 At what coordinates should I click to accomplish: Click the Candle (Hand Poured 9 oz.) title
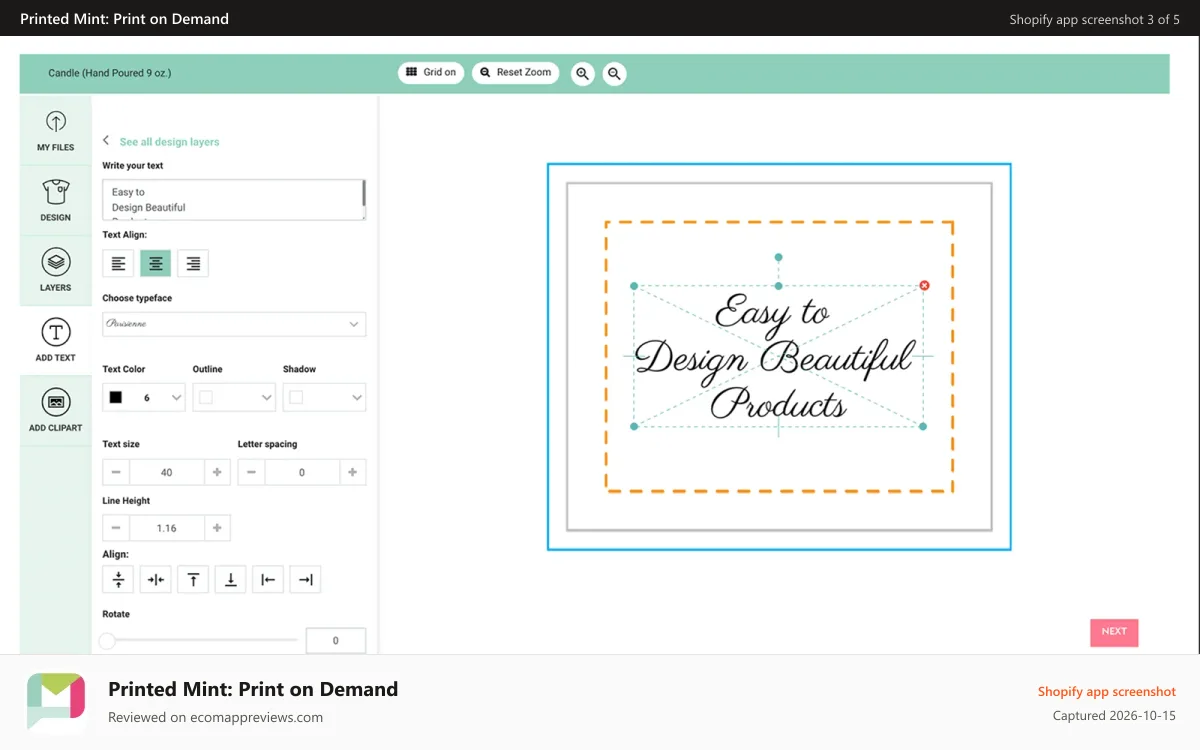pos(110,73)
